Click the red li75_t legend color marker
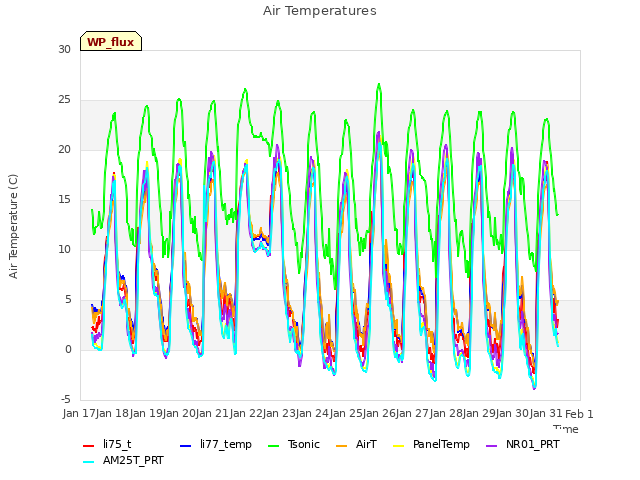 (89, 446)
